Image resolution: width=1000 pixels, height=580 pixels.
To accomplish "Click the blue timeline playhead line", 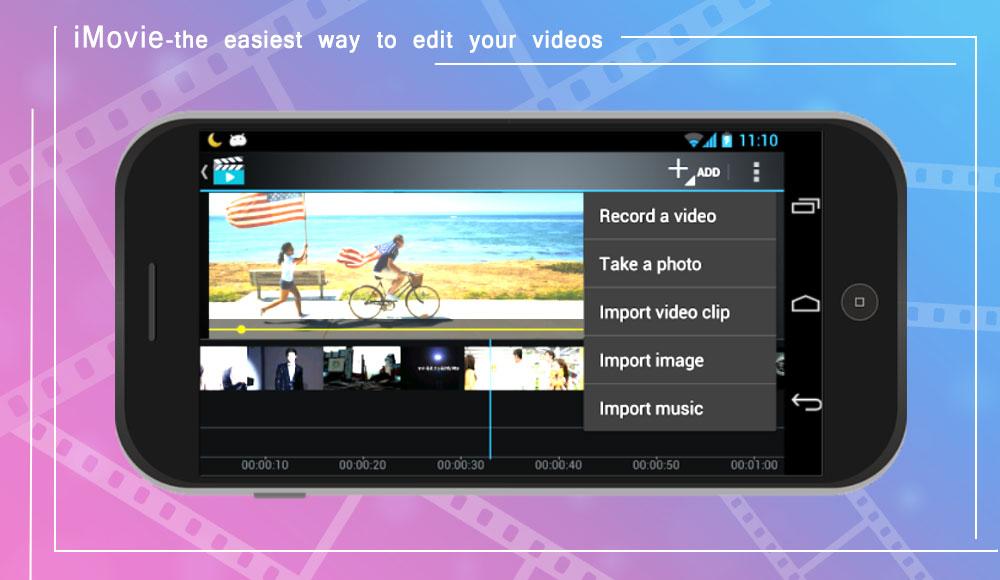I will point(490,399).
